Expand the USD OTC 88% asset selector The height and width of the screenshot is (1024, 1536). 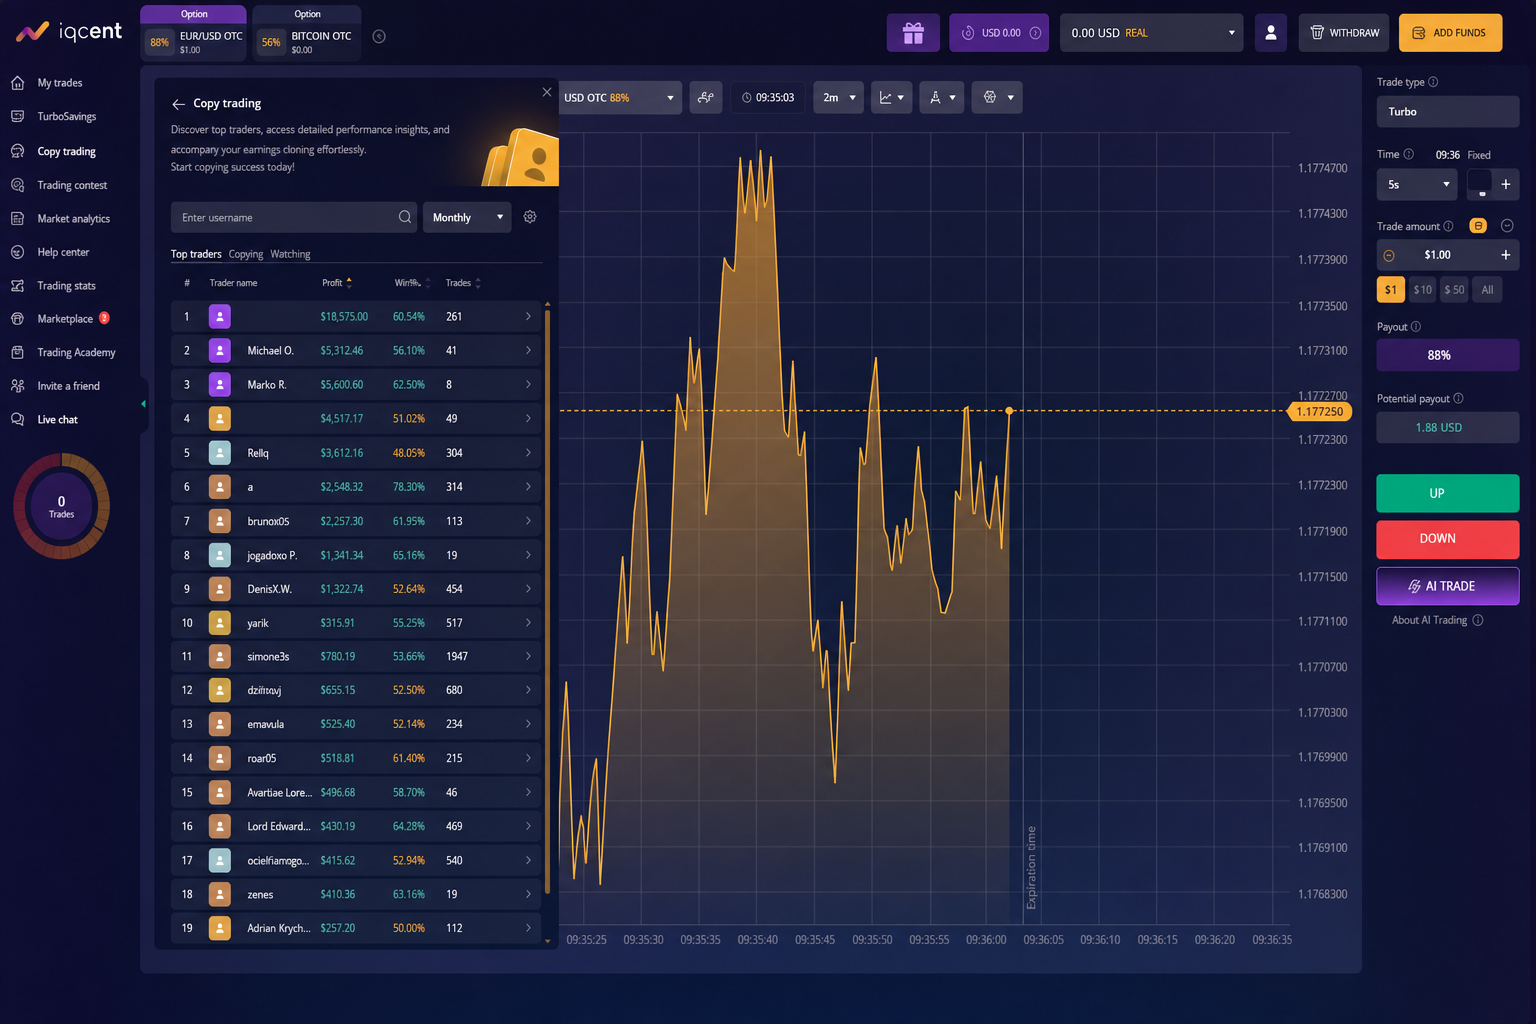coord(620,97)
